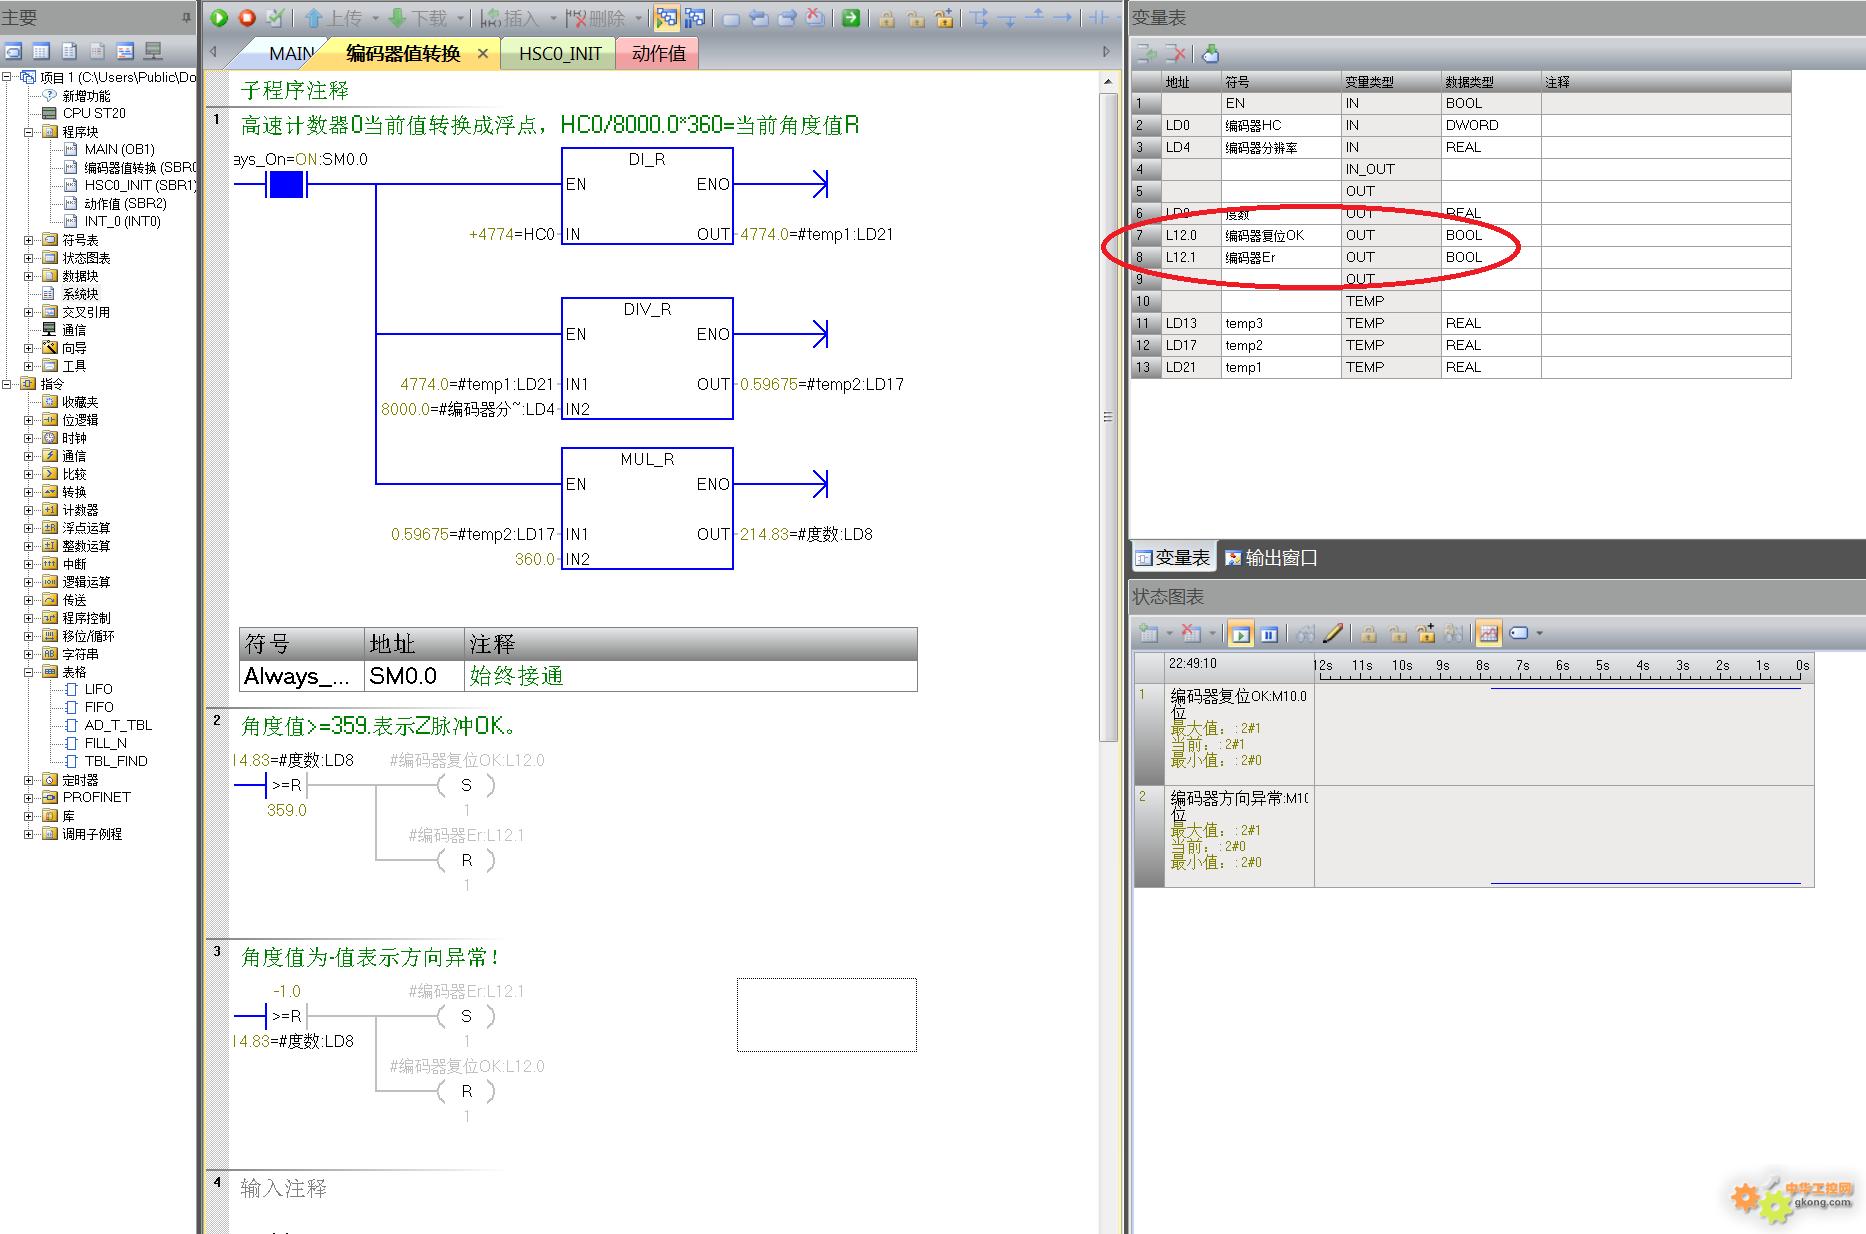
Task: Collapse the 程序块 tree node
Action: click(29, 132)
